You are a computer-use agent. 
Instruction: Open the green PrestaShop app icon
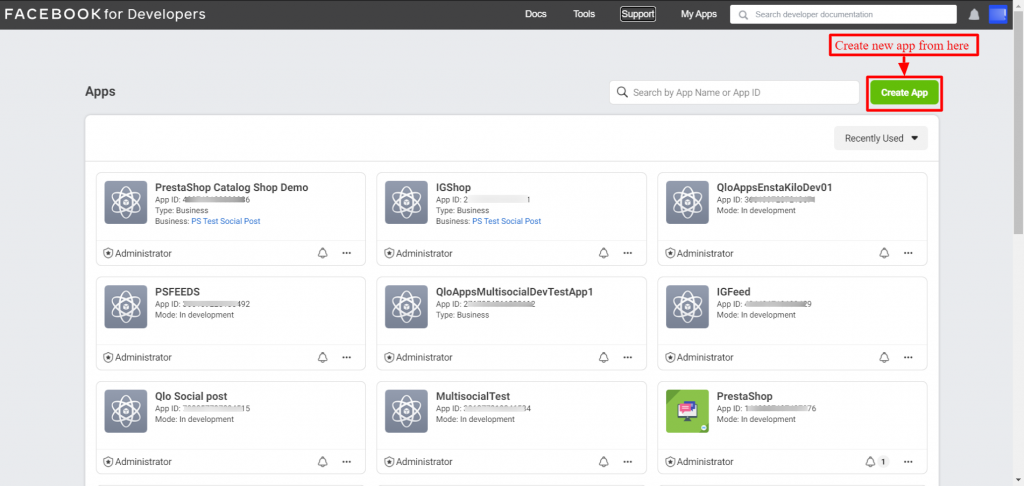tap(687, 411)
